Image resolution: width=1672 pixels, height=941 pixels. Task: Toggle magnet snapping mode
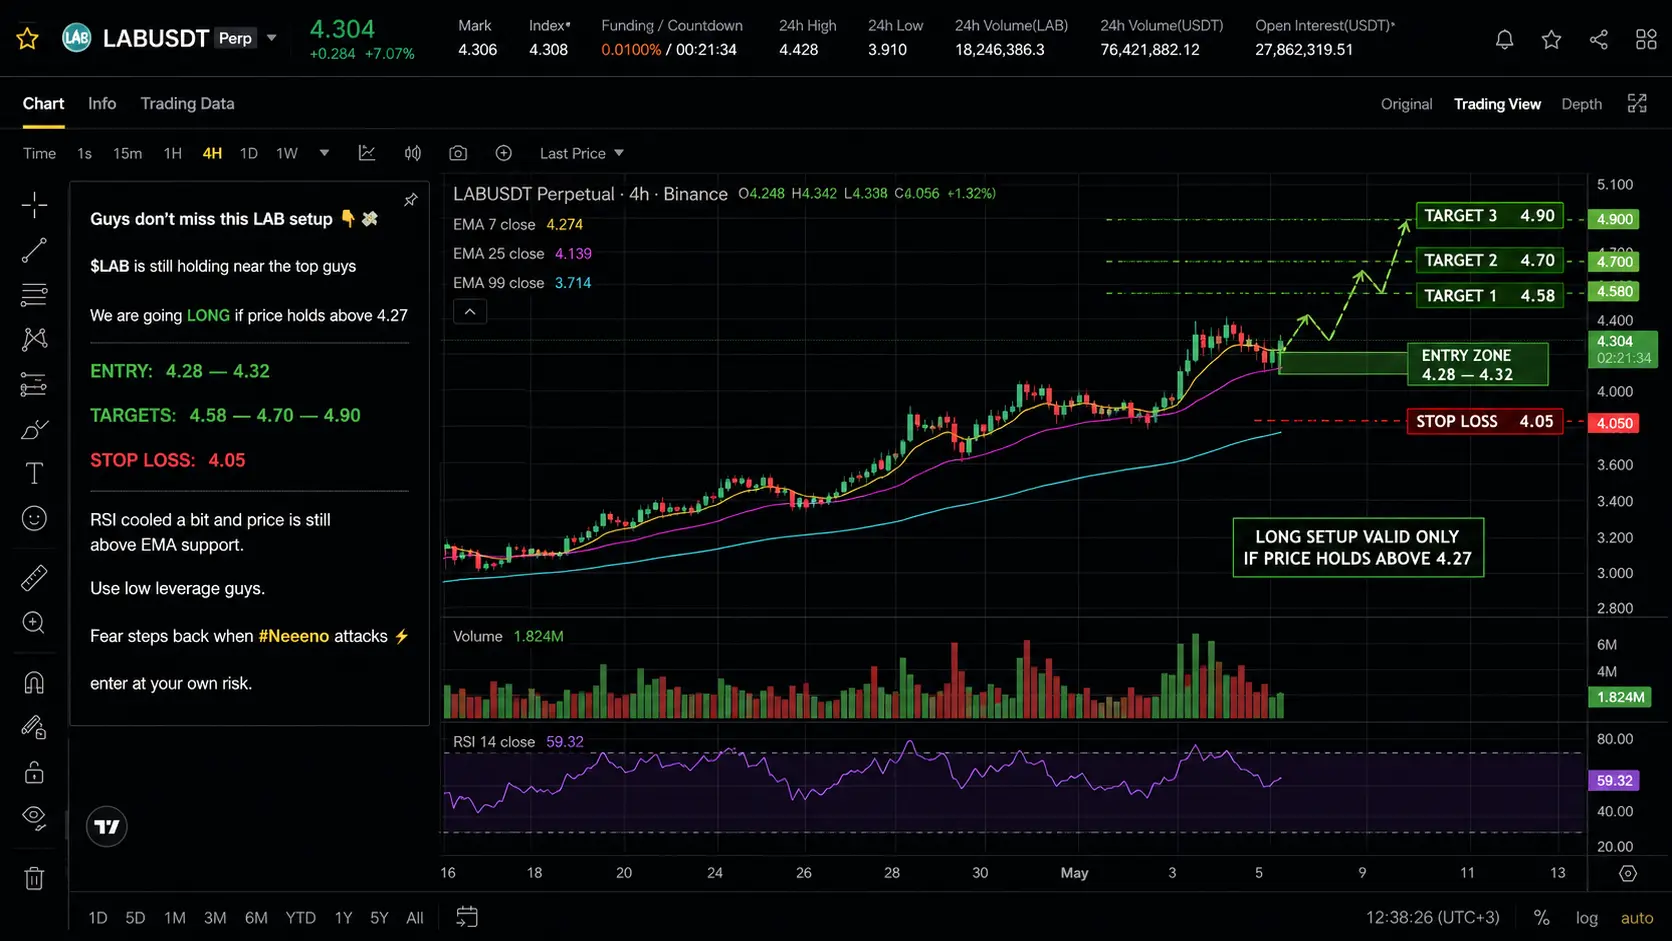34,683
